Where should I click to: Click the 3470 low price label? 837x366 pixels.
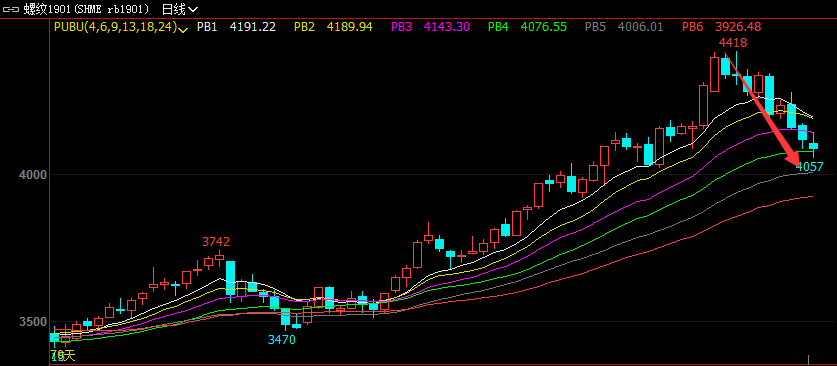coord(281,339)
